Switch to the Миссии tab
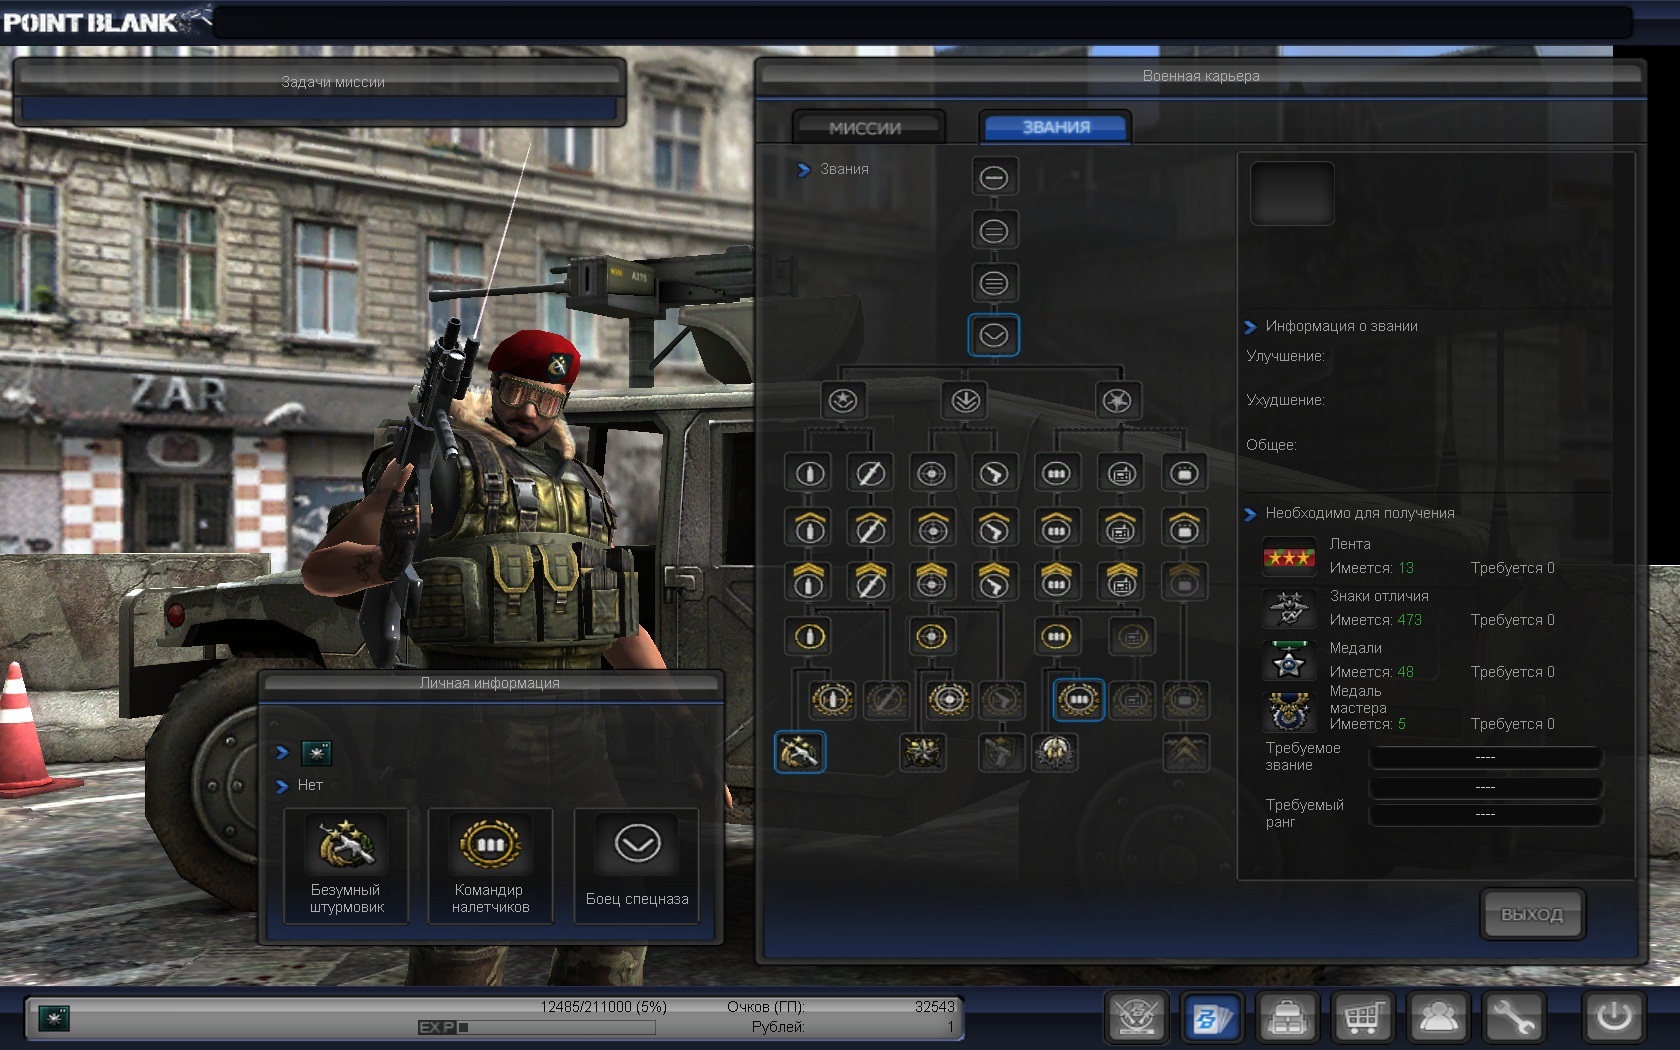The height and width of the screenshot is (1050, 1680). tap(865, 128)
